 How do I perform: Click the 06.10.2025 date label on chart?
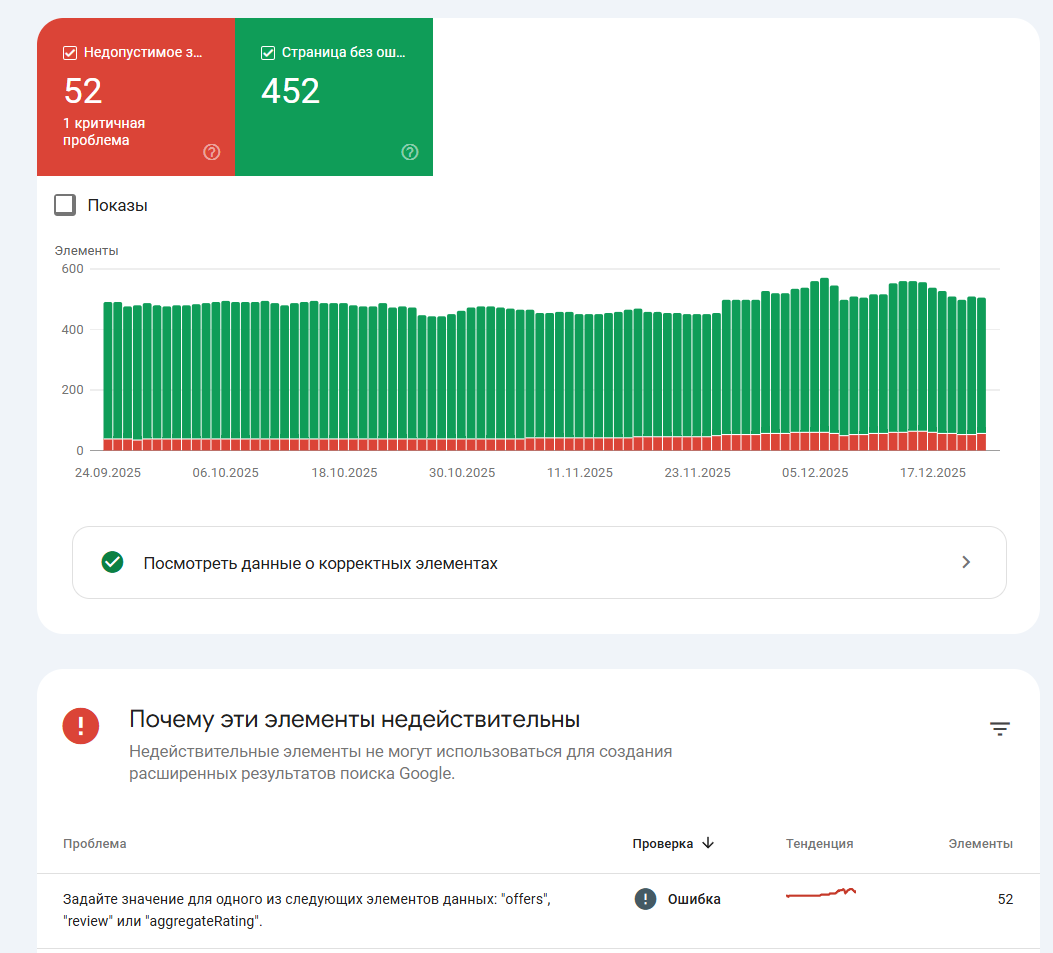point(226,473)
